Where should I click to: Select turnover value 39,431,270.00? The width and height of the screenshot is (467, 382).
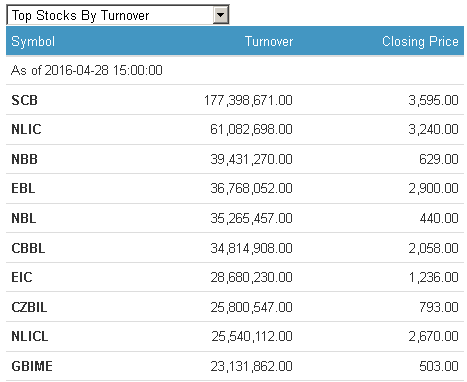click(251, 159)
